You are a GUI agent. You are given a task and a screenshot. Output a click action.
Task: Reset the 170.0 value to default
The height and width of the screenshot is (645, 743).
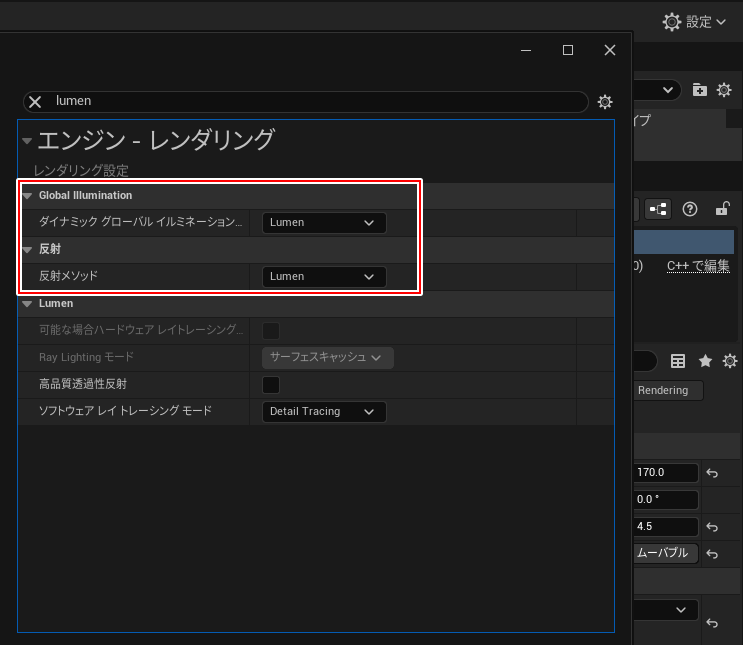coord(713,473)
